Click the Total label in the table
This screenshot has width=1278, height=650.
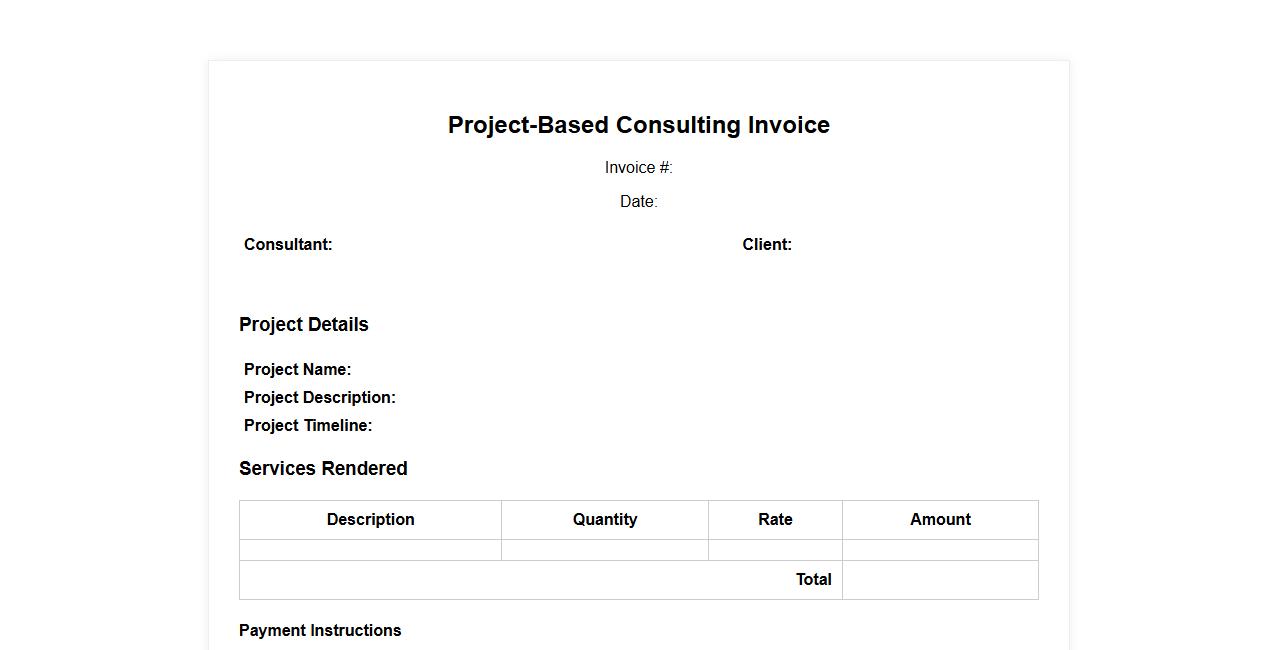point(813,580)
